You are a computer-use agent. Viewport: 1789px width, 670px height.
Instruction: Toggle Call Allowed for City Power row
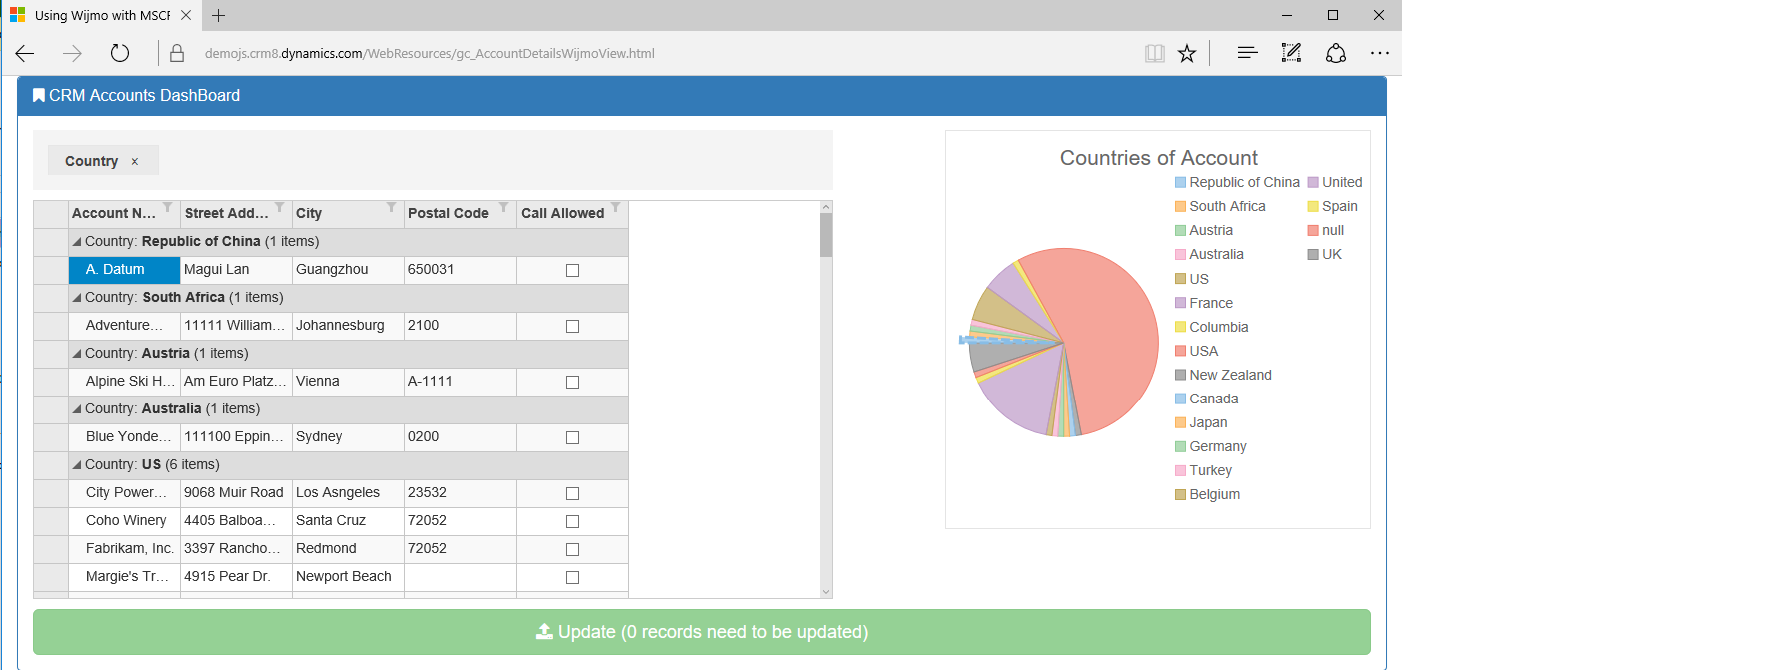click(x=573, y=493)
